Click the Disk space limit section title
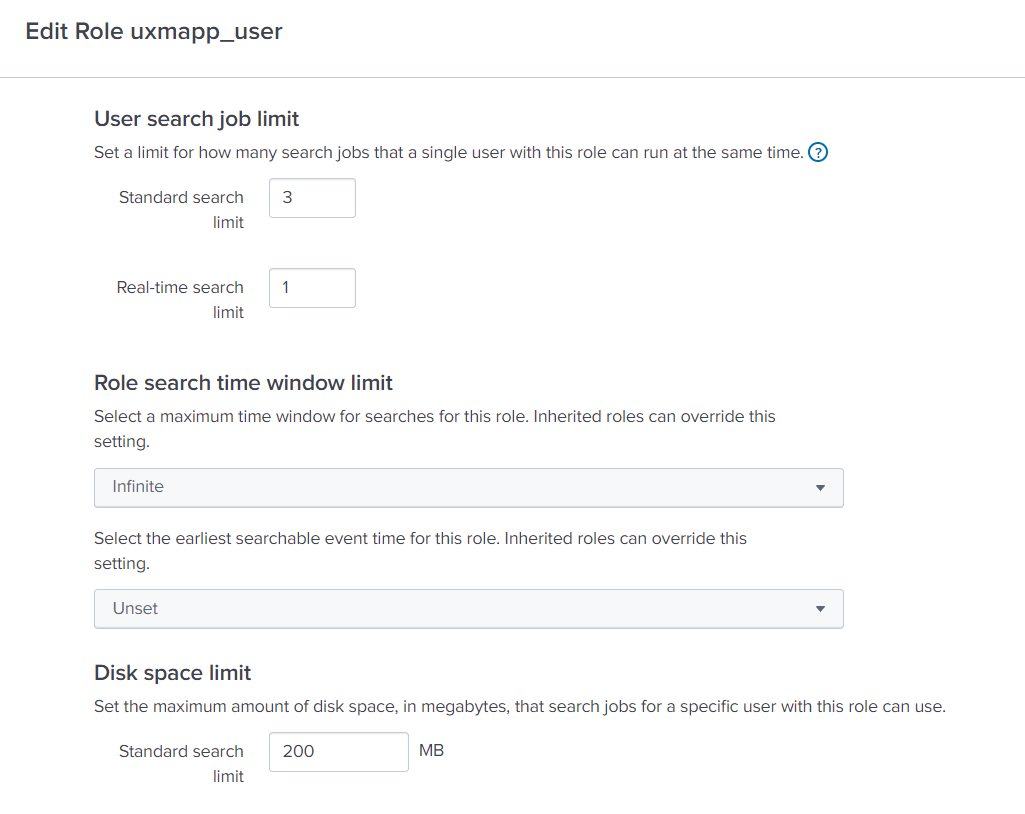 click(x=172, y=673)
